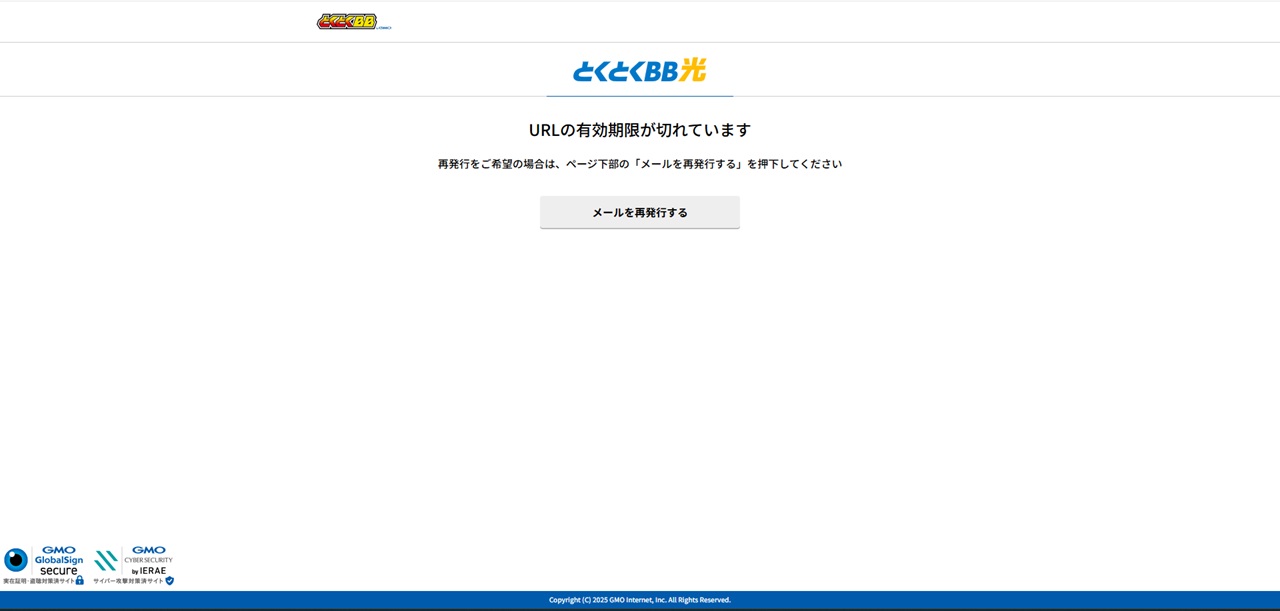Click the small by GMO mark beside the header logo
This screenshot has width=1280, height=611.
384,27
